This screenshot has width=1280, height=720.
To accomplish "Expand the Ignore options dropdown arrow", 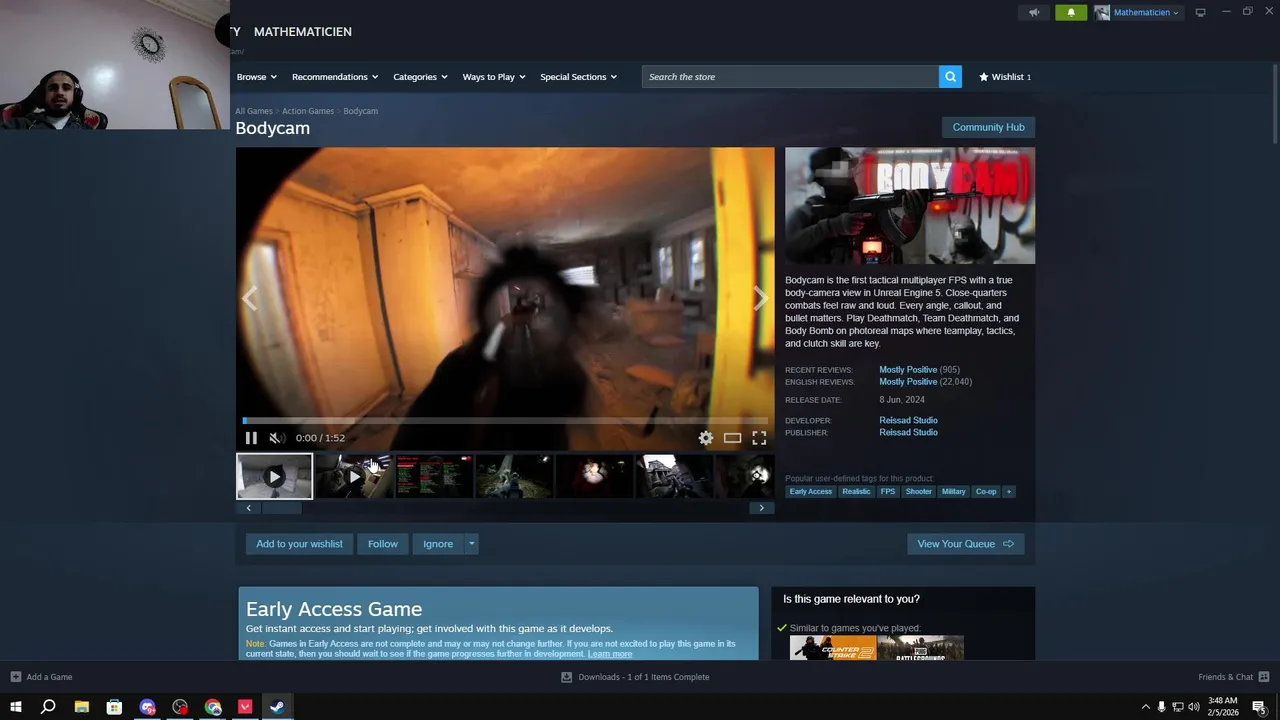I will [472, 544].
